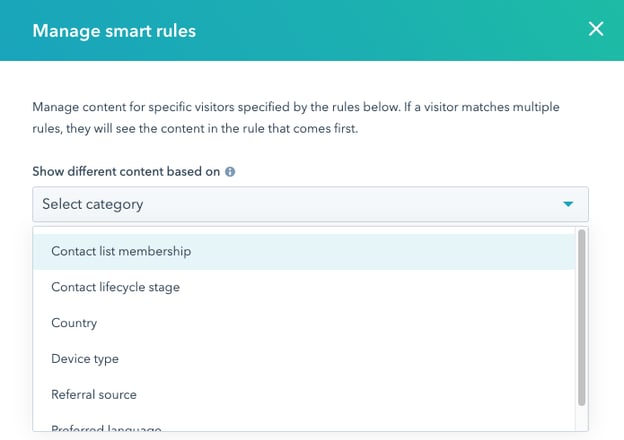Viewport: 624px width, 440px height.
Task: Click the Show different content based on label
Action: point(126,172)
